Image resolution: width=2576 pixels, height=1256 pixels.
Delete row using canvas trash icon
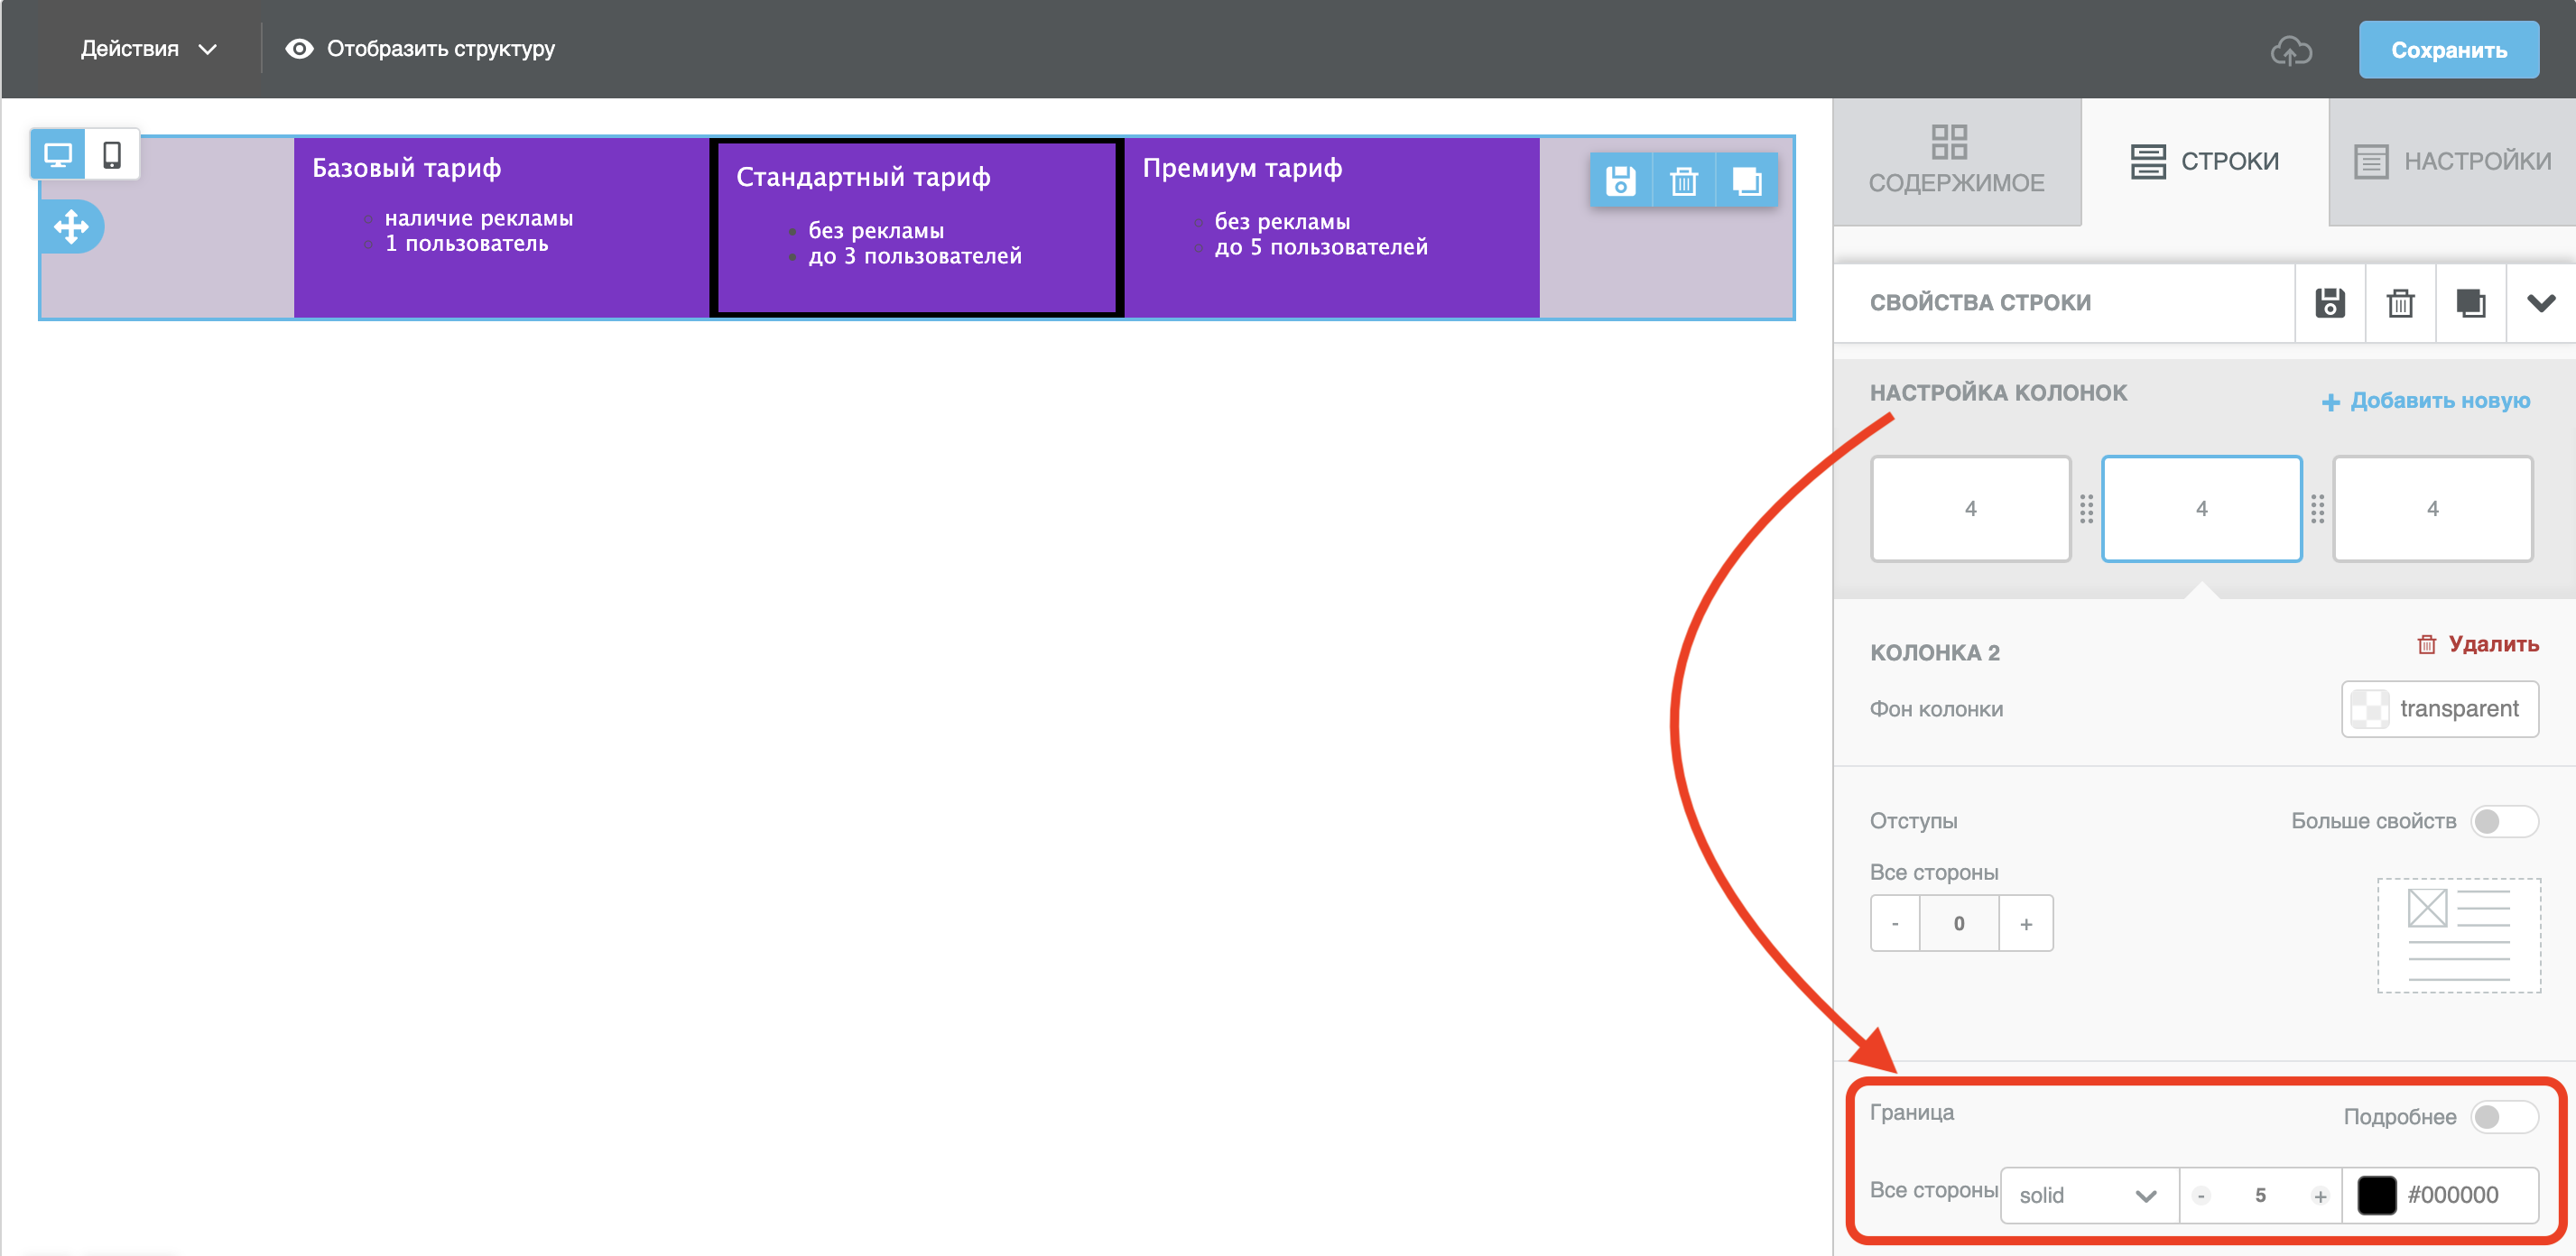coord(1684,181)
